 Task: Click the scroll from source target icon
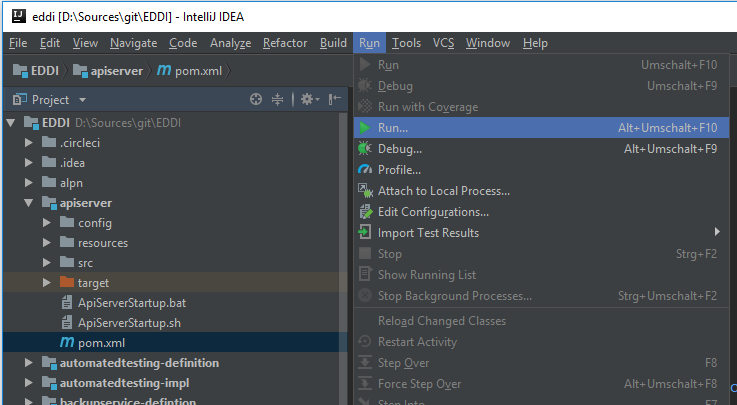click(x=256, y=99)
